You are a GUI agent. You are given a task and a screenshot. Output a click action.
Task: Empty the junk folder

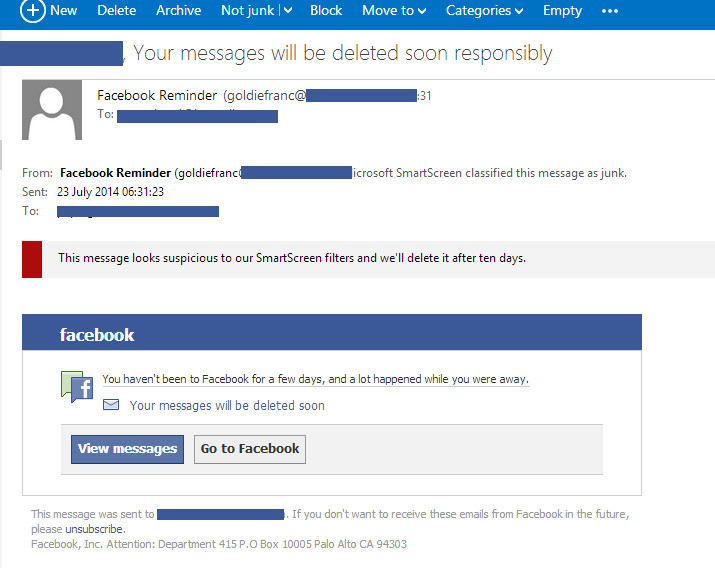click(562, 10)
